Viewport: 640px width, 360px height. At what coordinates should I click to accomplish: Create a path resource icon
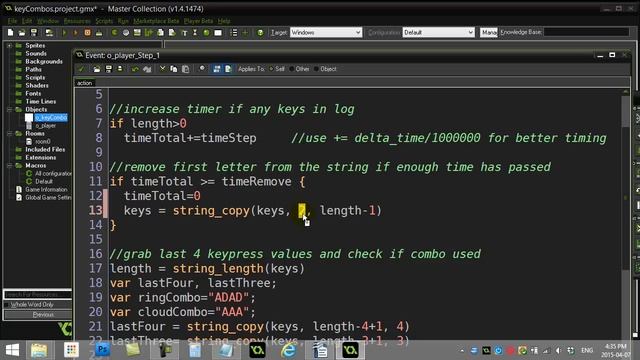149,32
